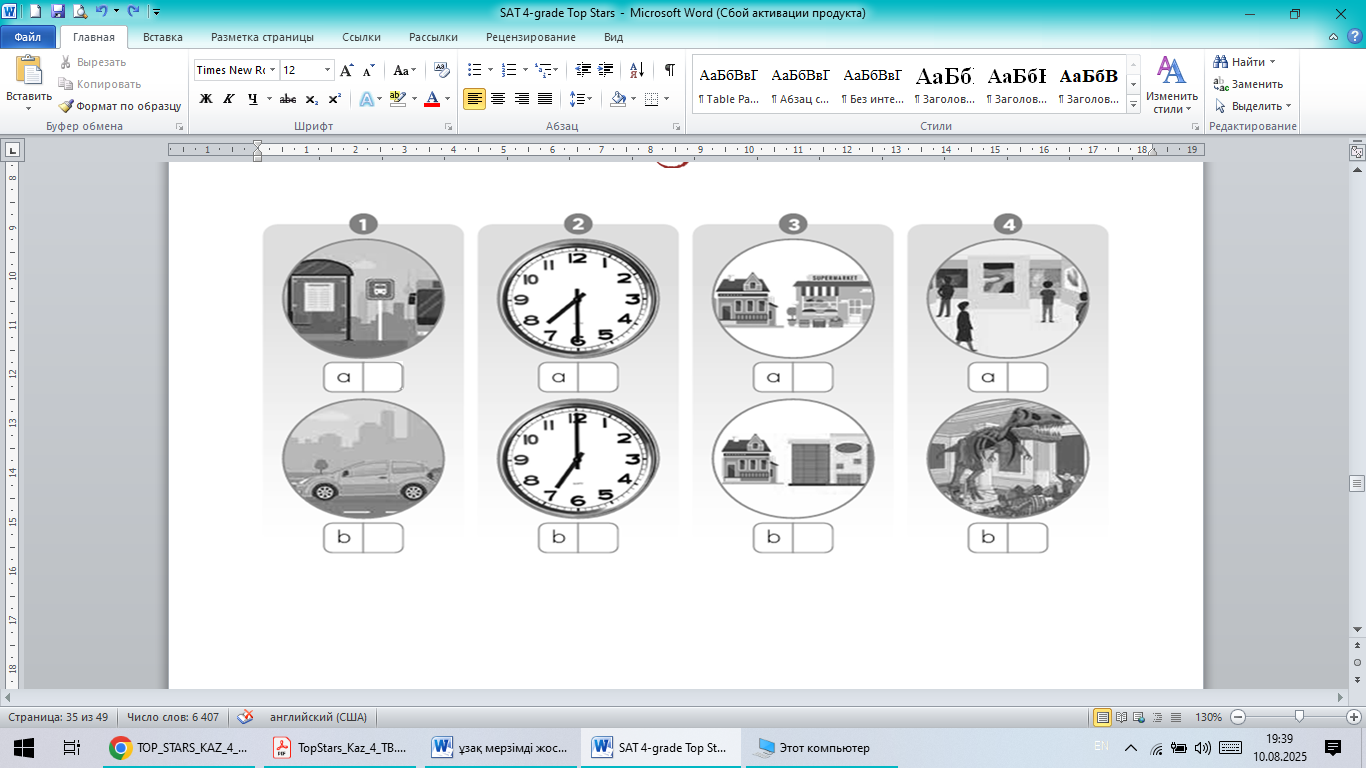Open Chrome window TOP_STARS_KAZ in the taskbar
This screenshot has height=768, width=1366.
(x=180, y=747)
